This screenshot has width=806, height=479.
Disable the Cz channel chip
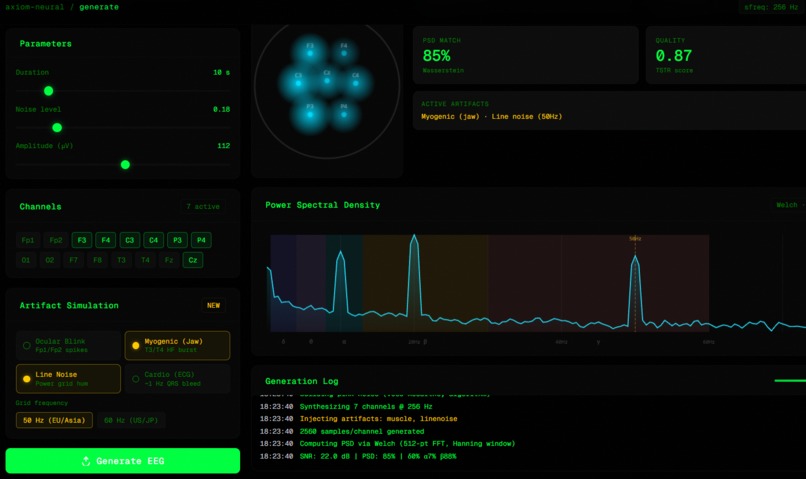193,260
